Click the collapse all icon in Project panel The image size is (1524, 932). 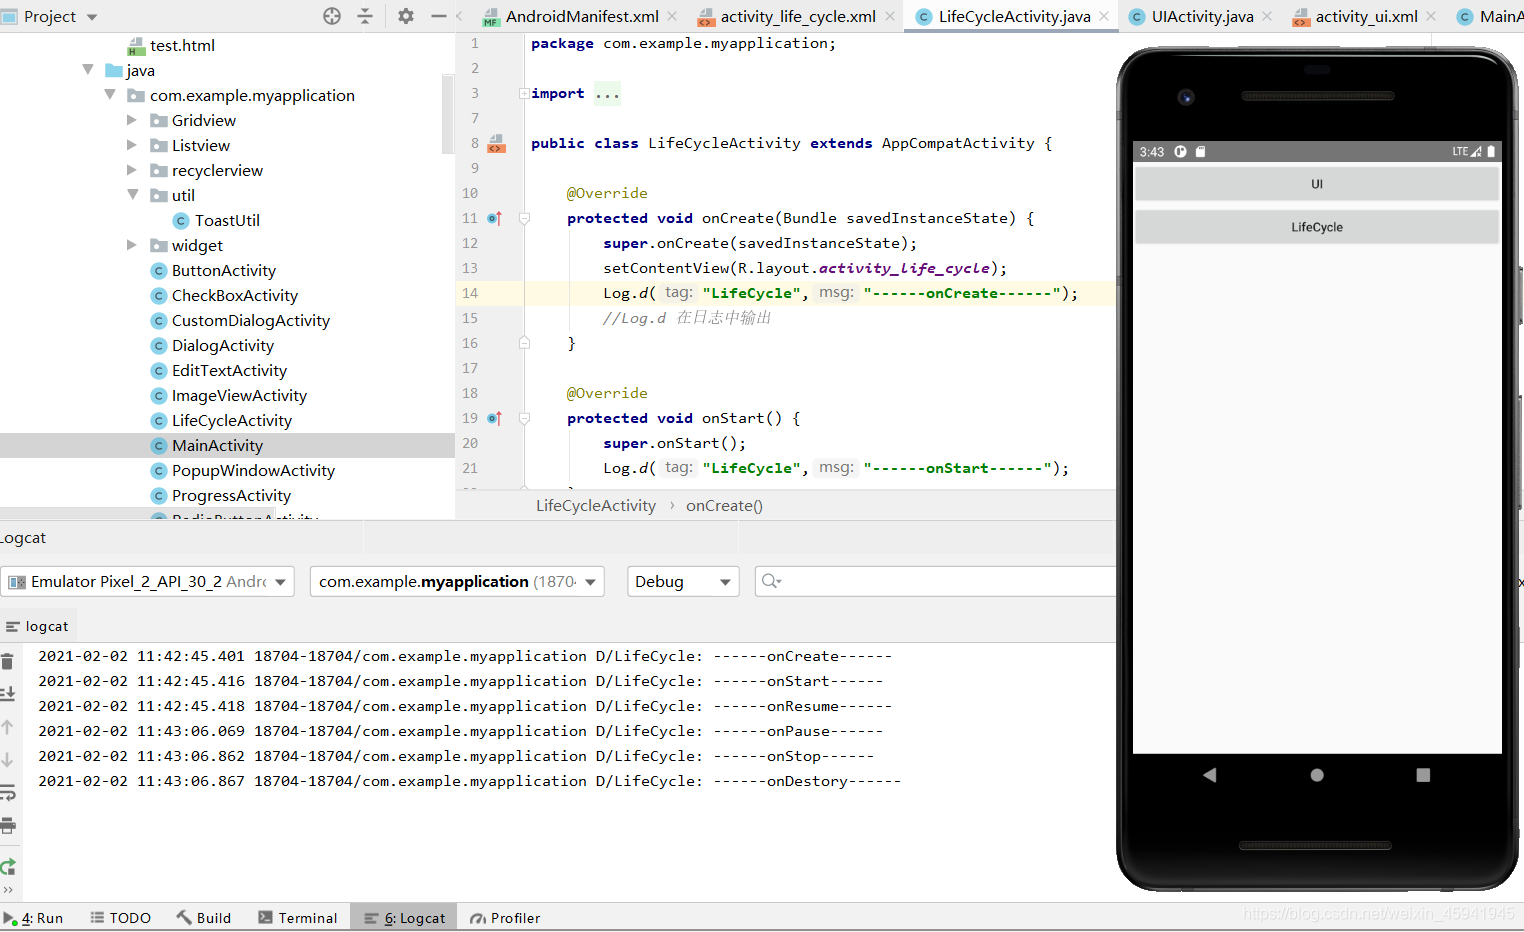(365, 16)
